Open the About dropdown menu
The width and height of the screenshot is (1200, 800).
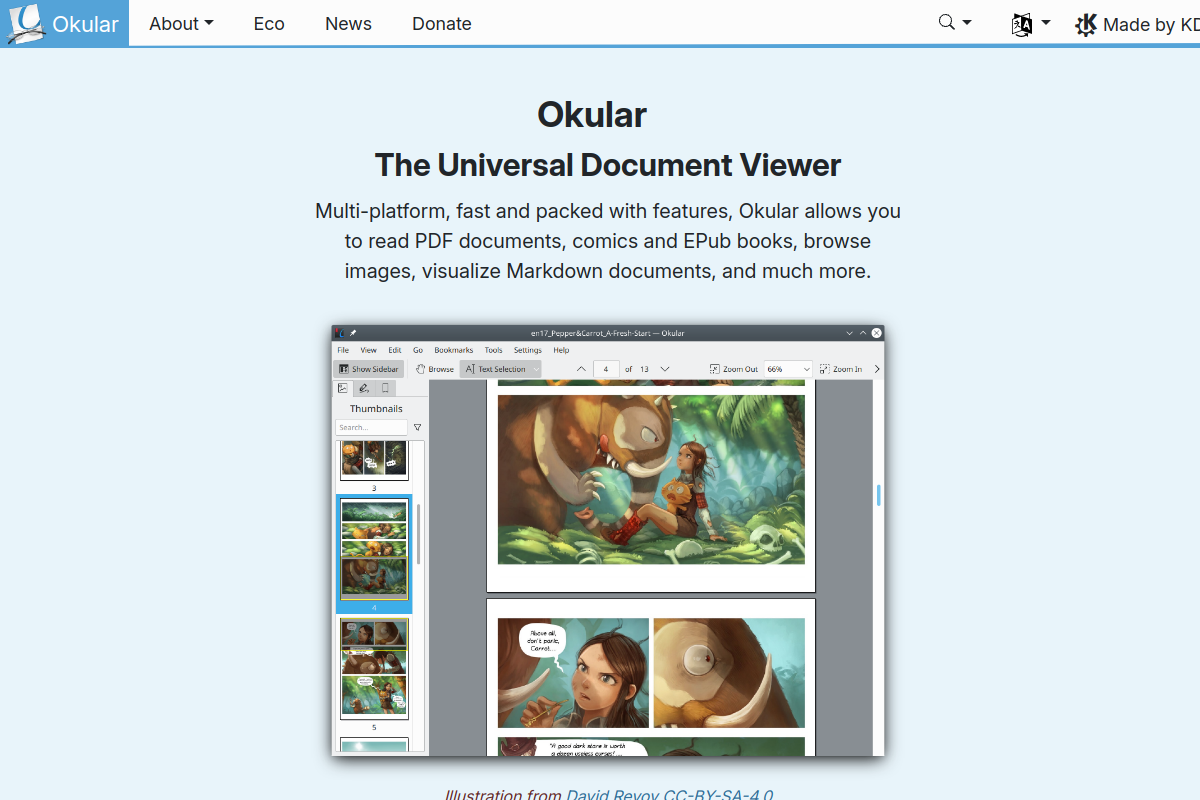[181, 23]
